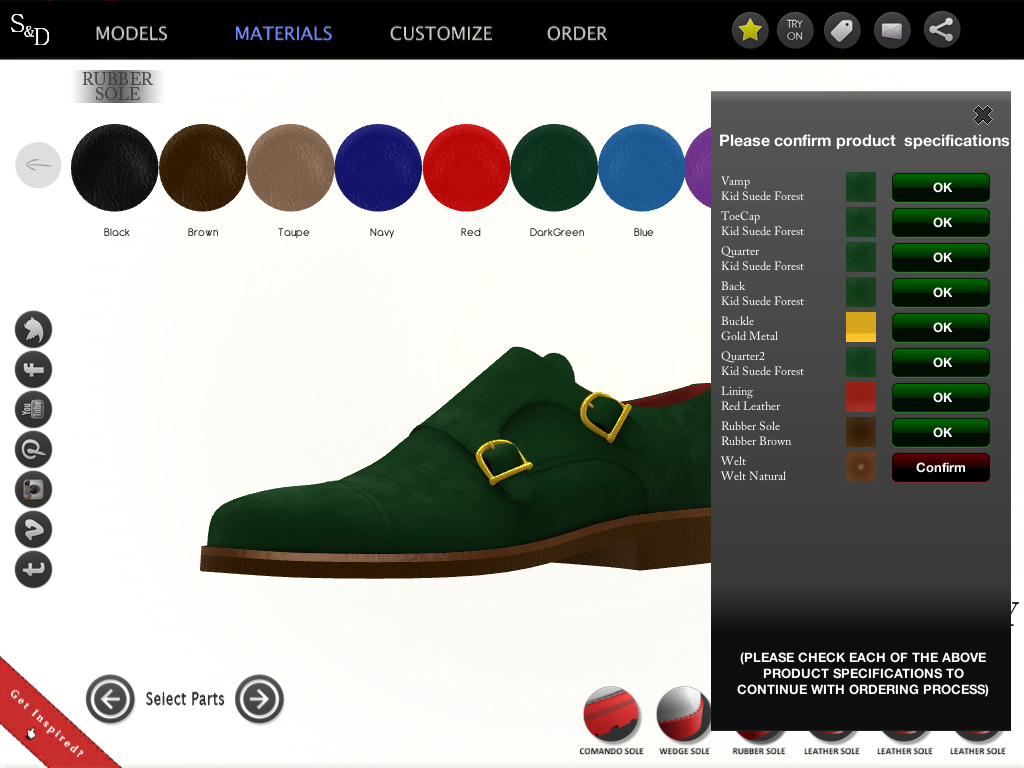This screenshot has width=1024, height=768.
Task: Choose the Black rubber sole color
Action: coord(114,168)
